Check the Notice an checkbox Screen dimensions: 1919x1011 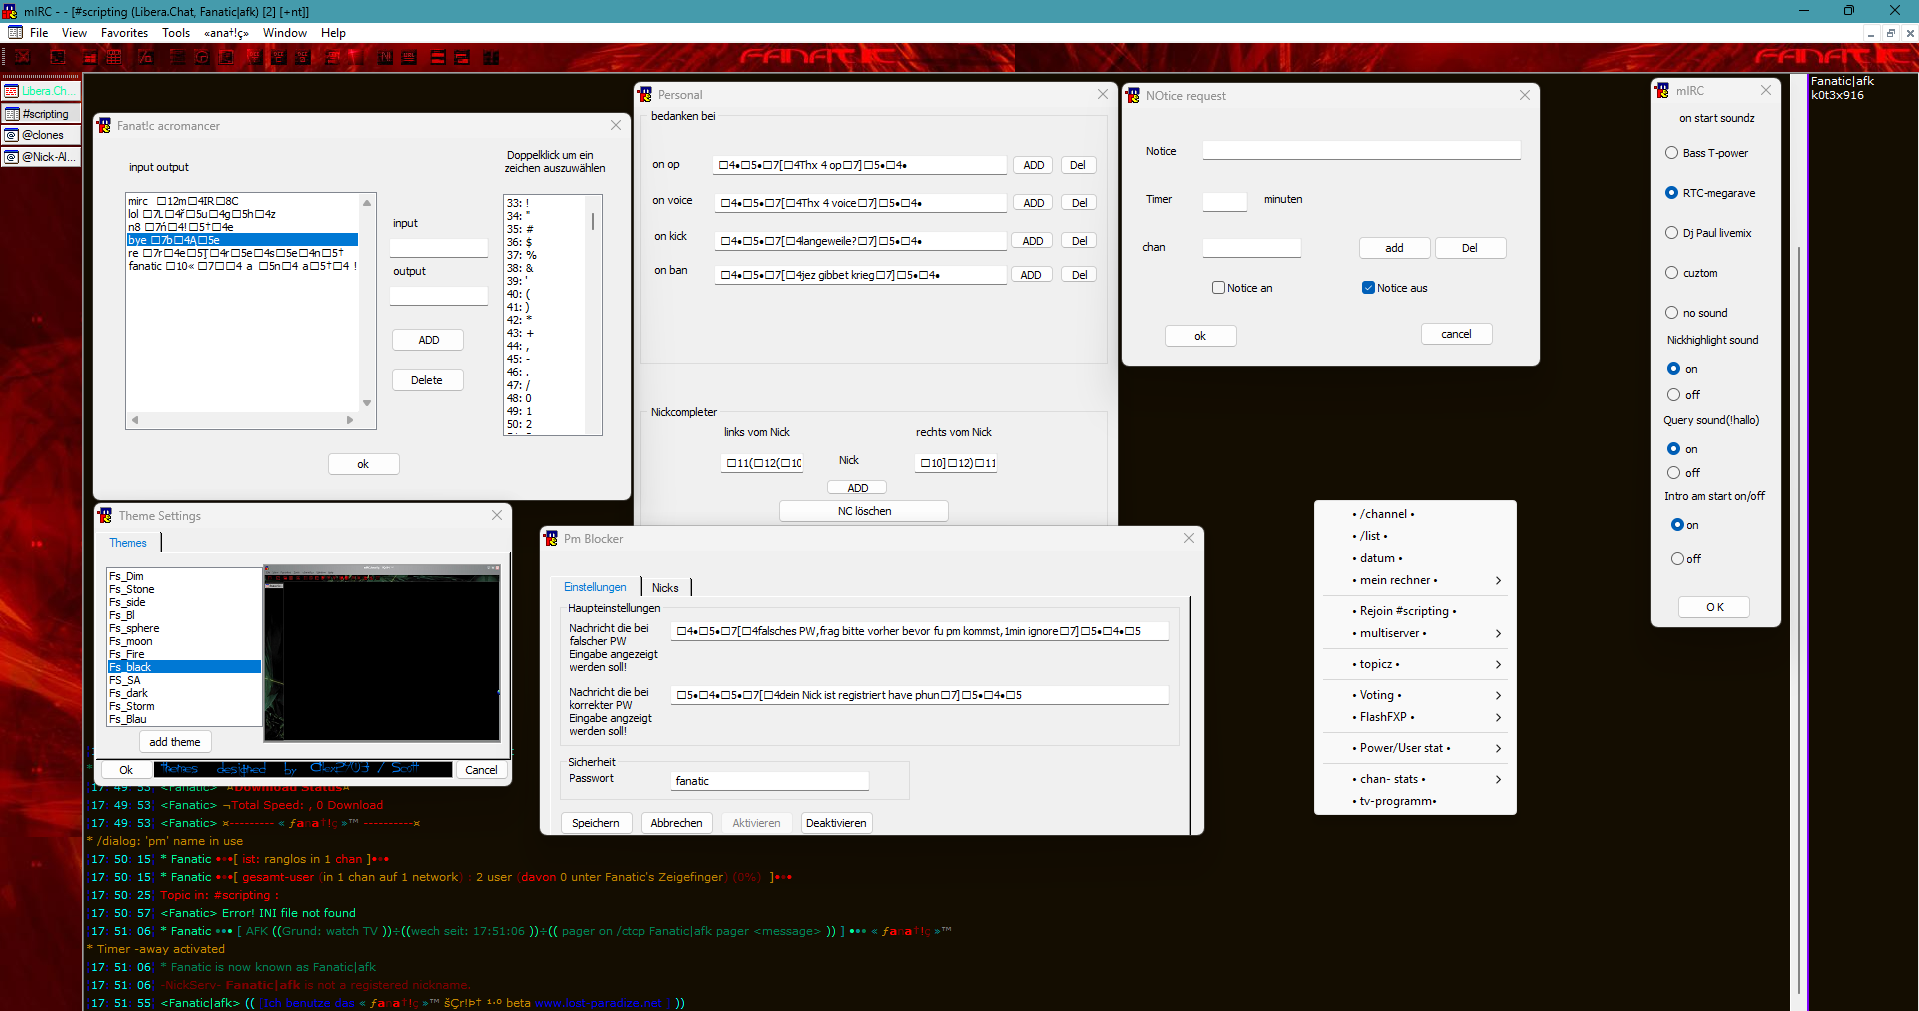click(x=1218, y=288)
